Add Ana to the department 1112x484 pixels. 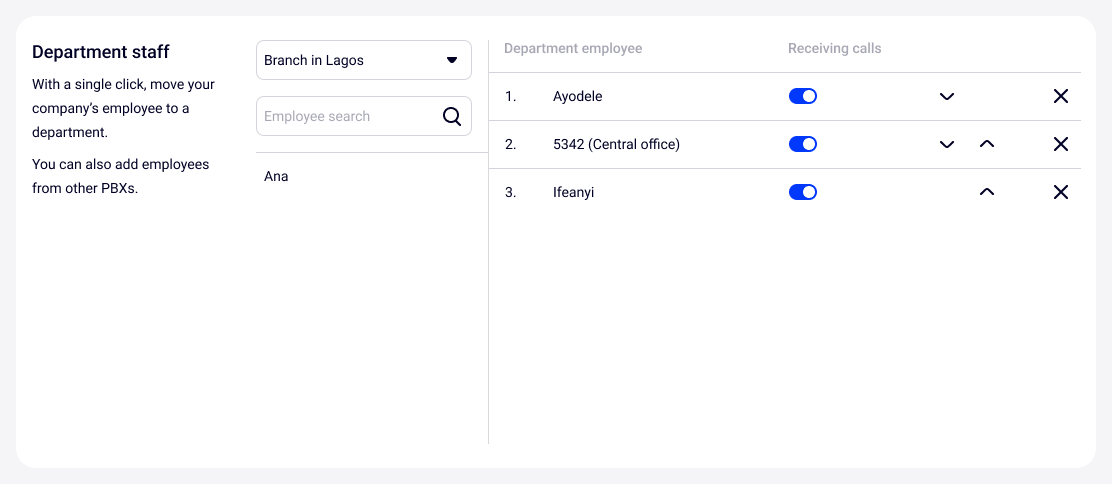[x=277, y=177]
